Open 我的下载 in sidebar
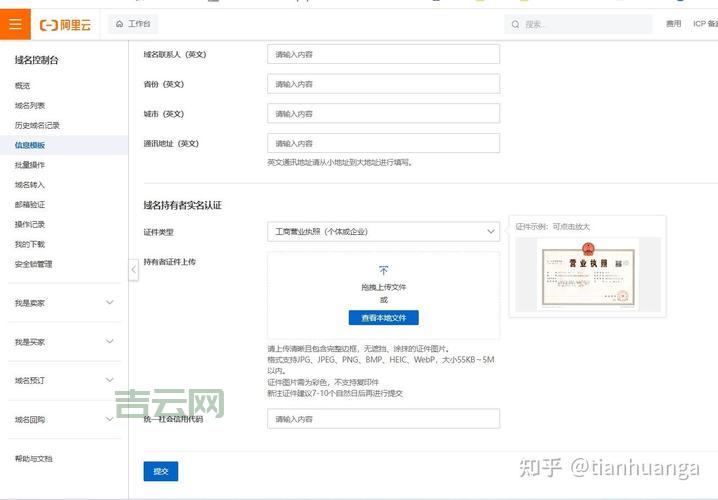This screenshot has height=500, width=718. [30, 244]
